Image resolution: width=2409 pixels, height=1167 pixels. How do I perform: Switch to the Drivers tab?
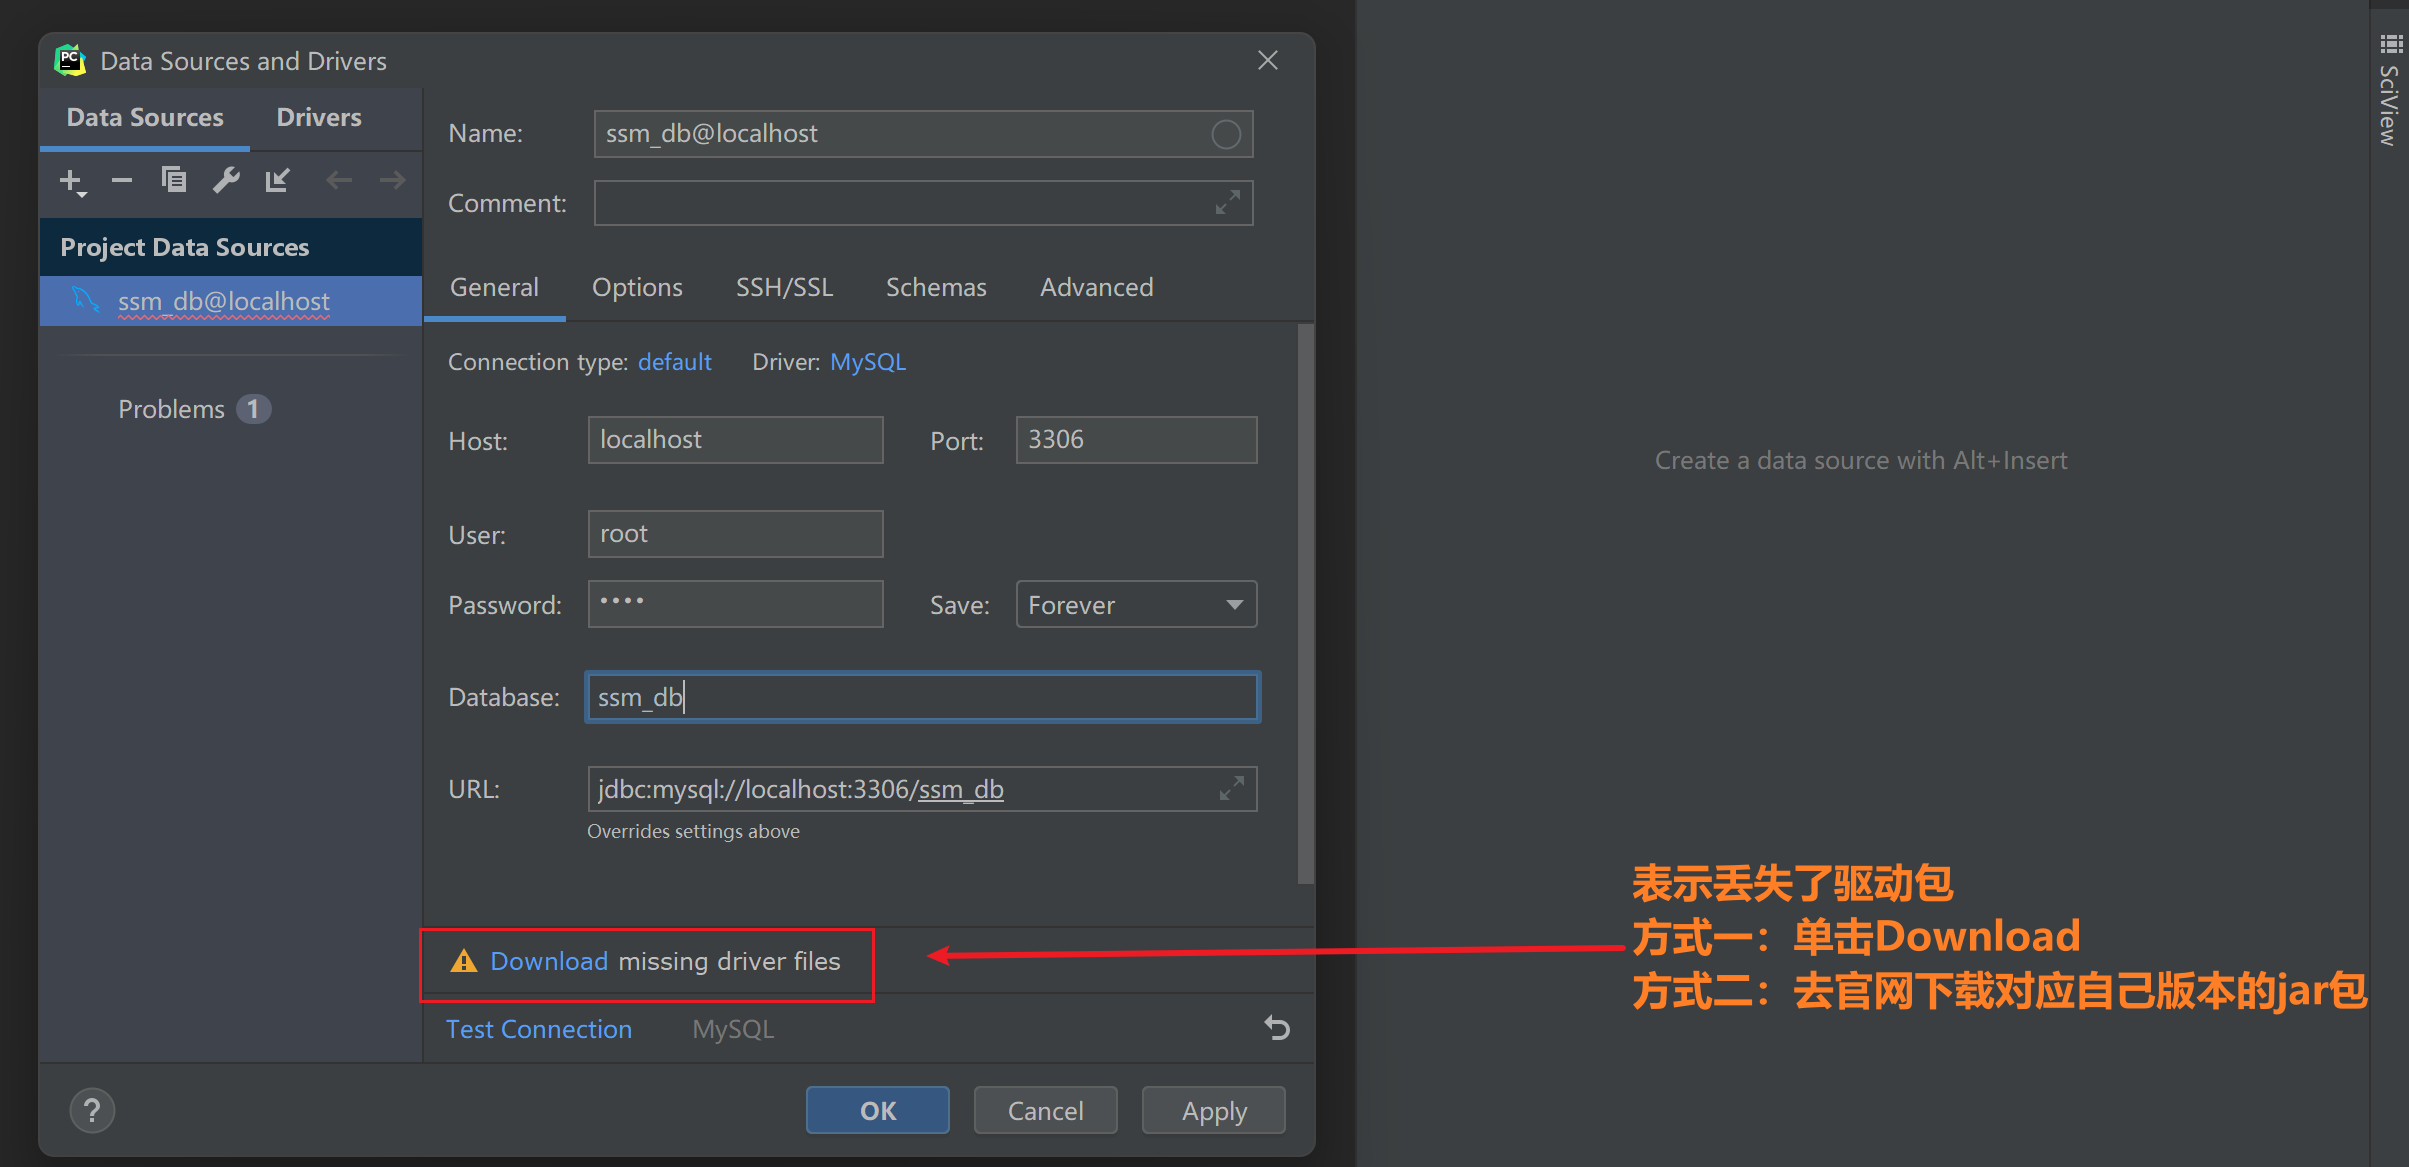click(x=319, y=118)
